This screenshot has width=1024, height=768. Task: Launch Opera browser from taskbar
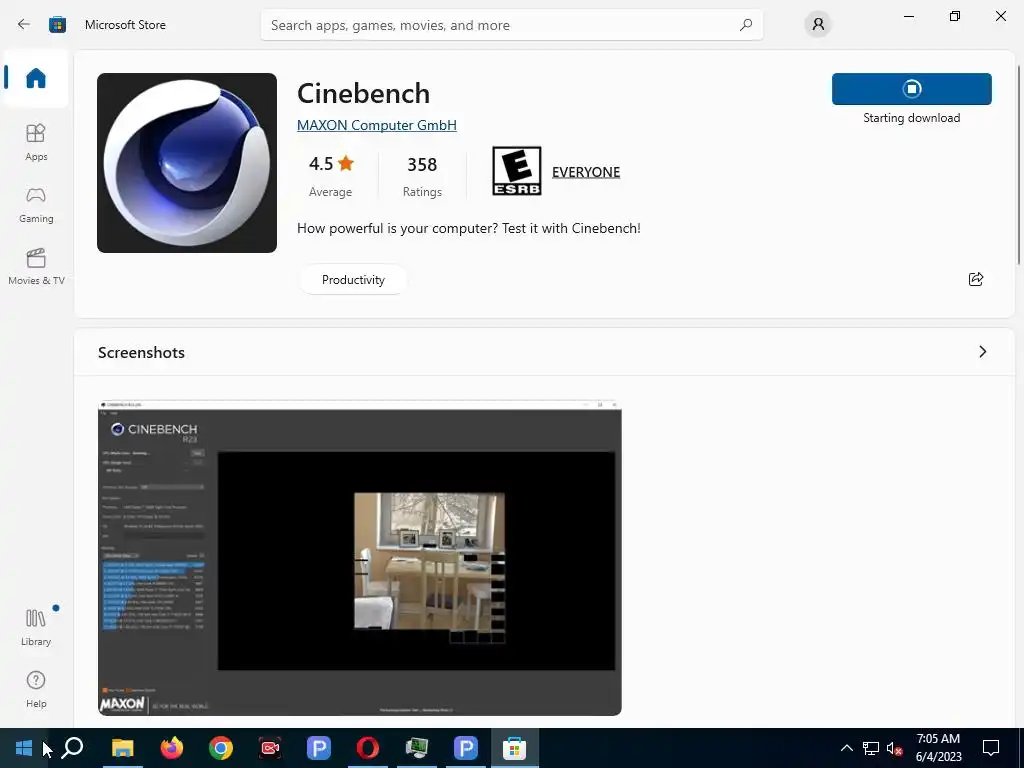point(368,748)
